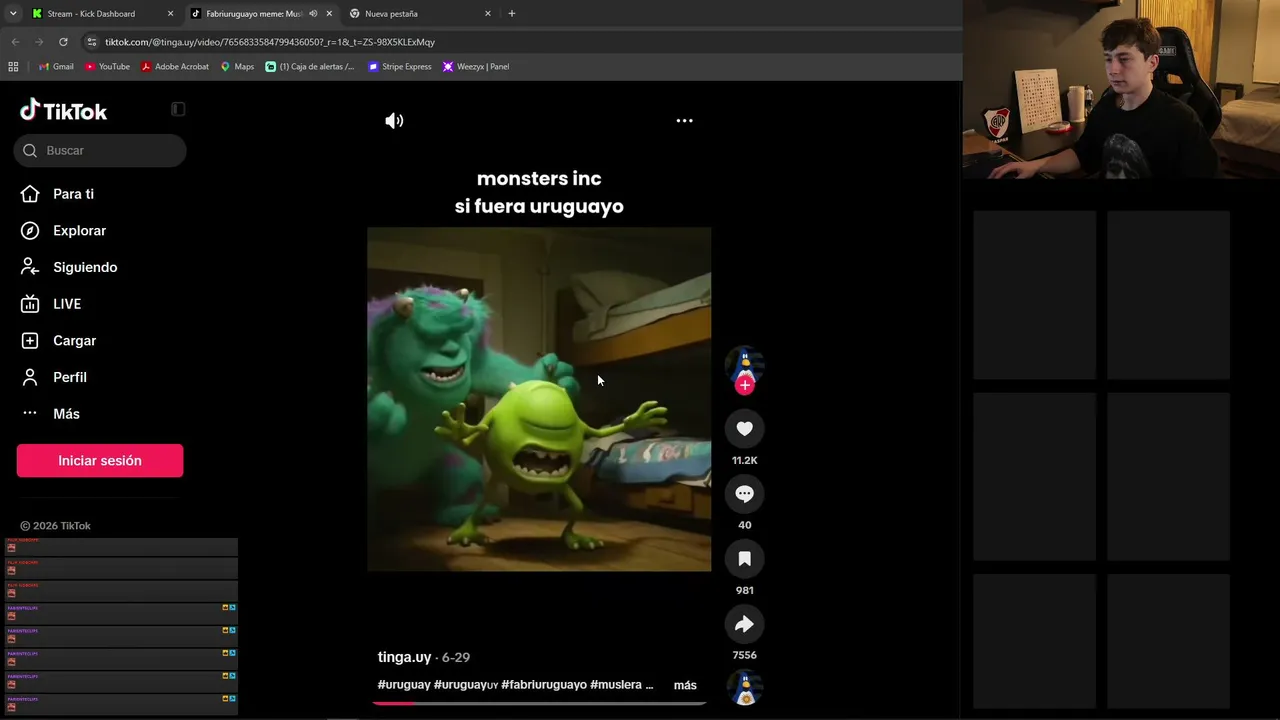Click the 7556 shares count
Image resolution: width=1280 pixels, height=720 pixels.
tap(744, 656)
